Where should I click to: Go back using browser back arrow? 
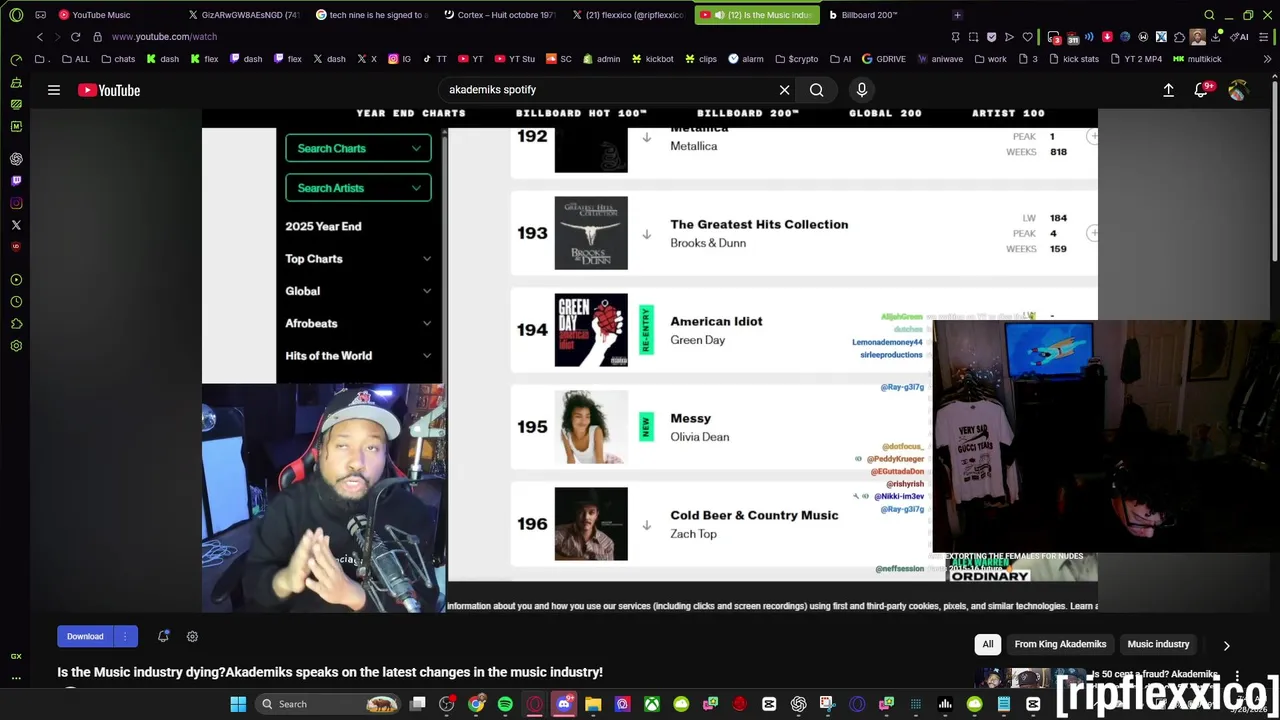click(40, 37)
